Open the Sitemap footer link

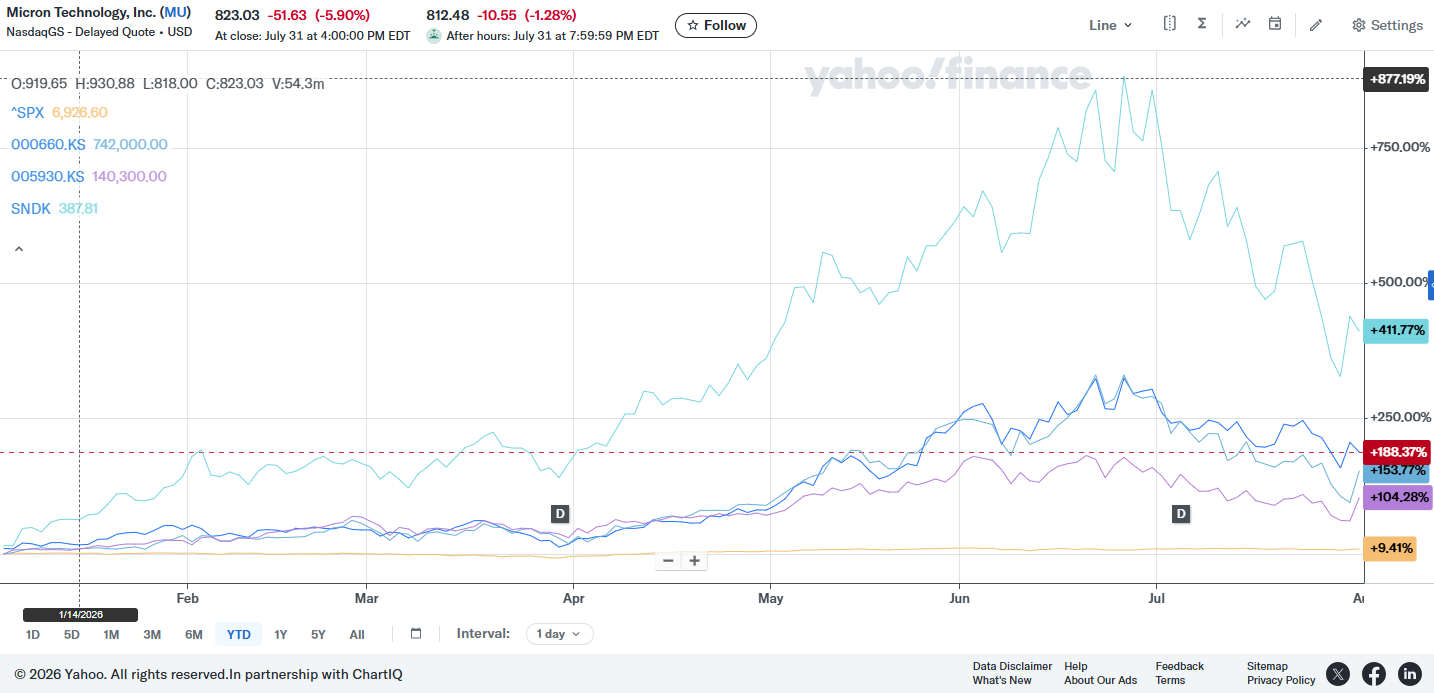point(1267,666)
